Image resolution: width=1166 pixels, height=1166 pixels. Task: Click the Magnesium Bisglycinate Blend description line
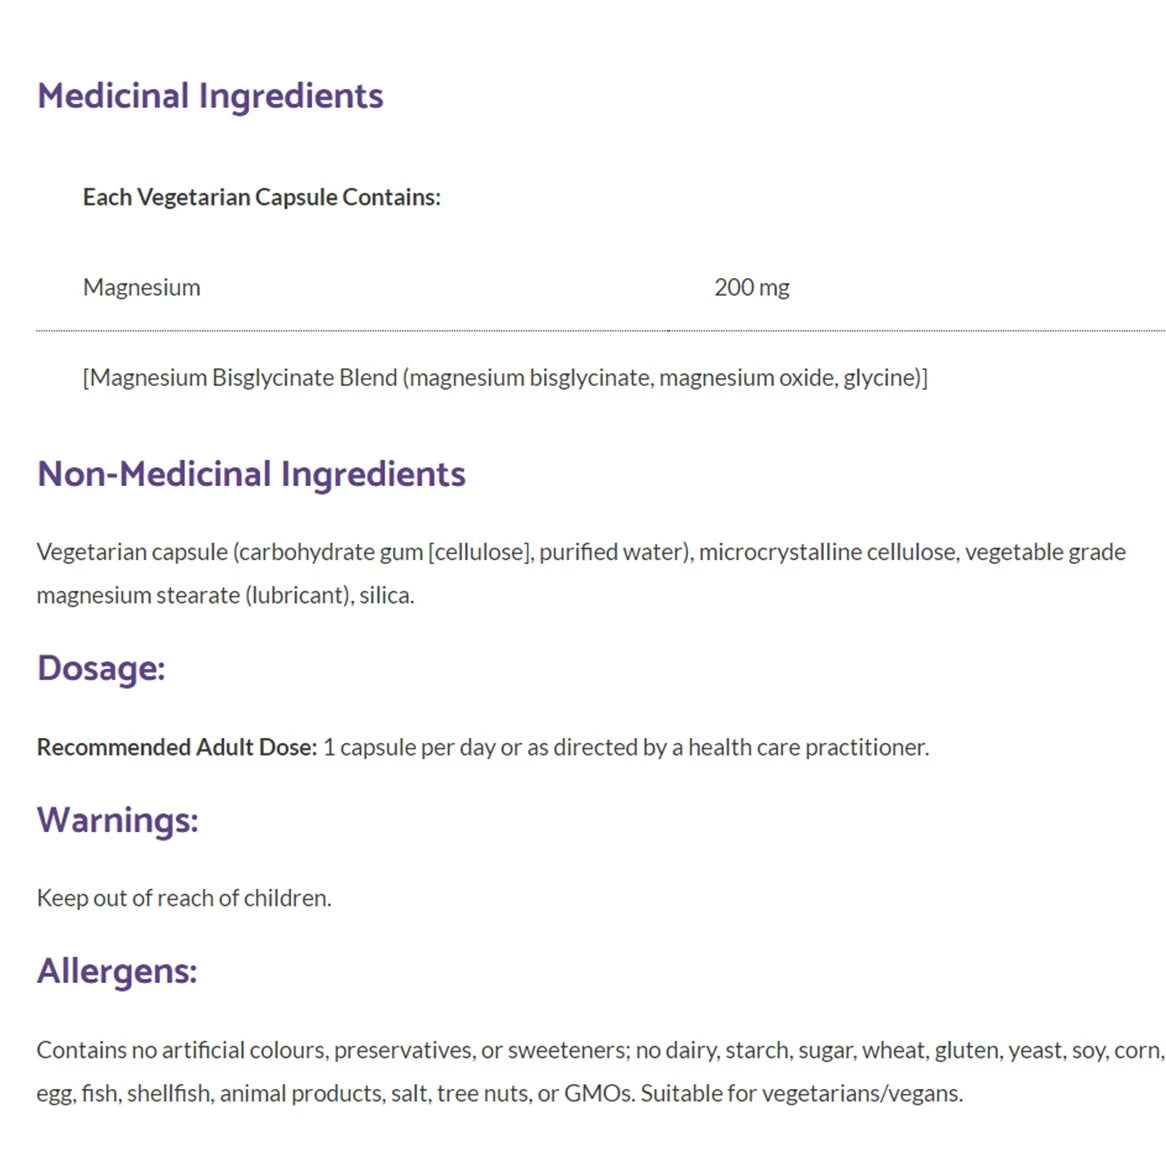505,378
